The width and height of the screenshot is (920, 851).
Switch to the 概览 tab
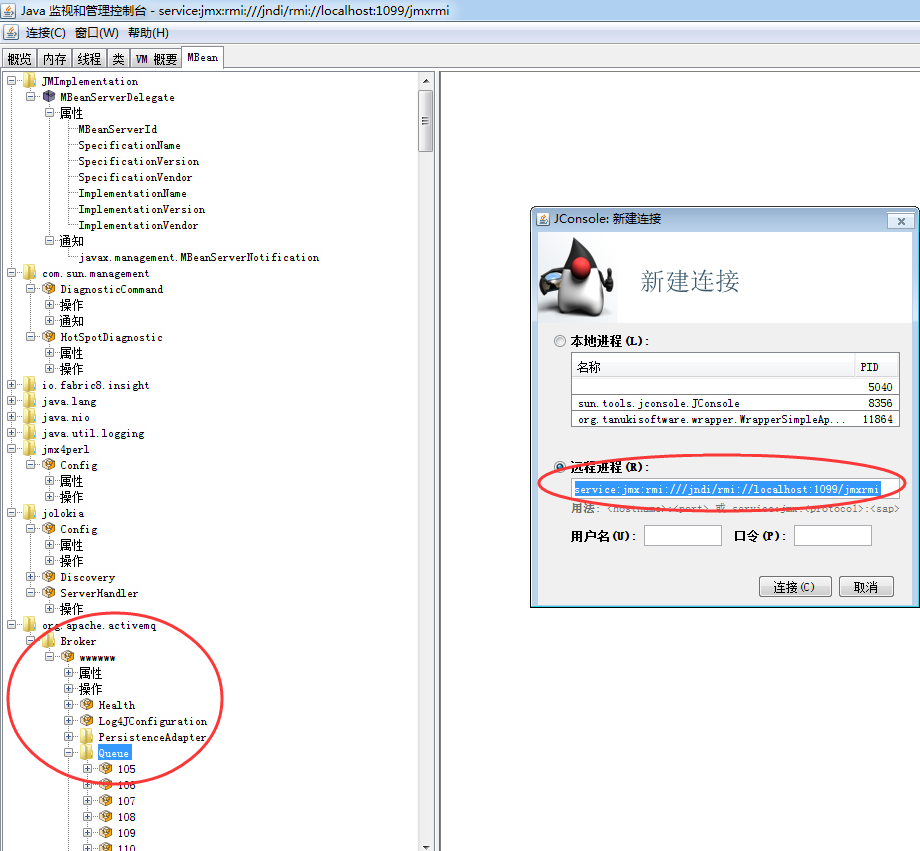click(19, 59)
